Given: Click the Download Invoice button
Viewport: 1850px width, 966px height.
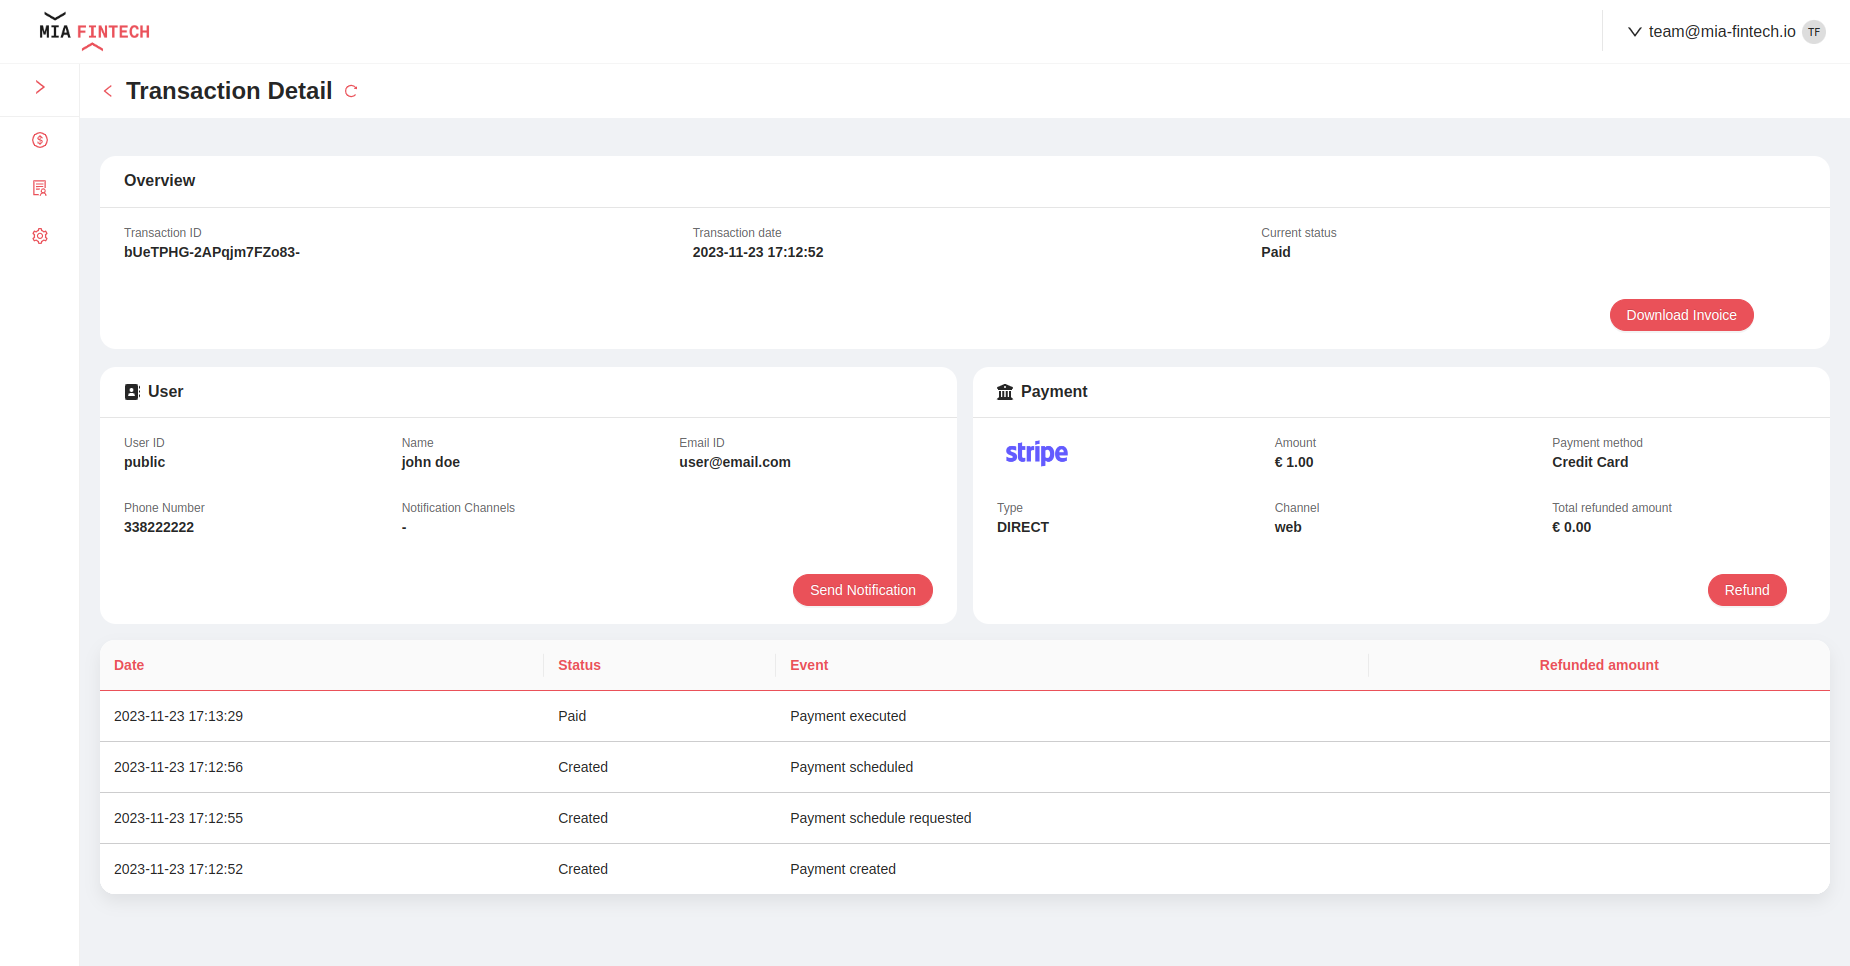Looking at the screenshot, I should [1681, 315].
